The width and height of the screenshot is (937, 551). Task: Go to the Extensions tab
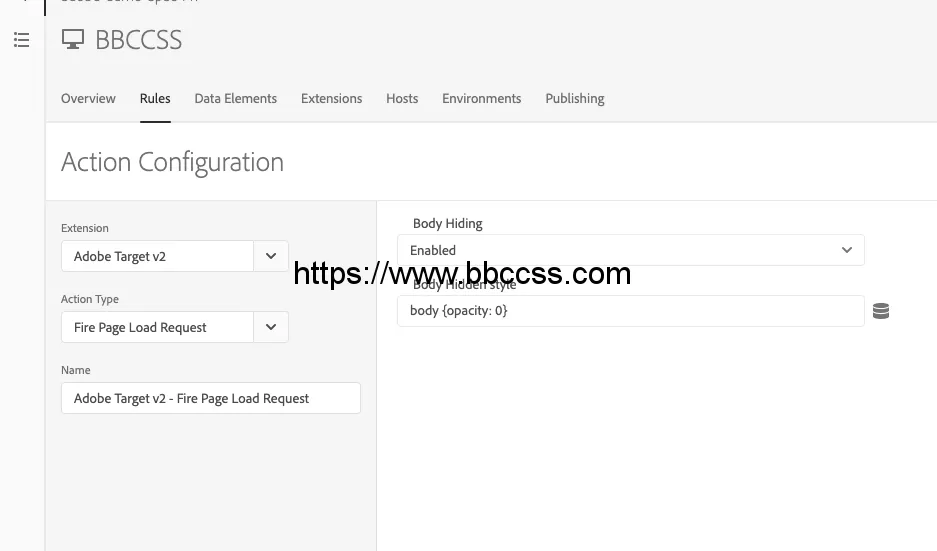(332, 99)
